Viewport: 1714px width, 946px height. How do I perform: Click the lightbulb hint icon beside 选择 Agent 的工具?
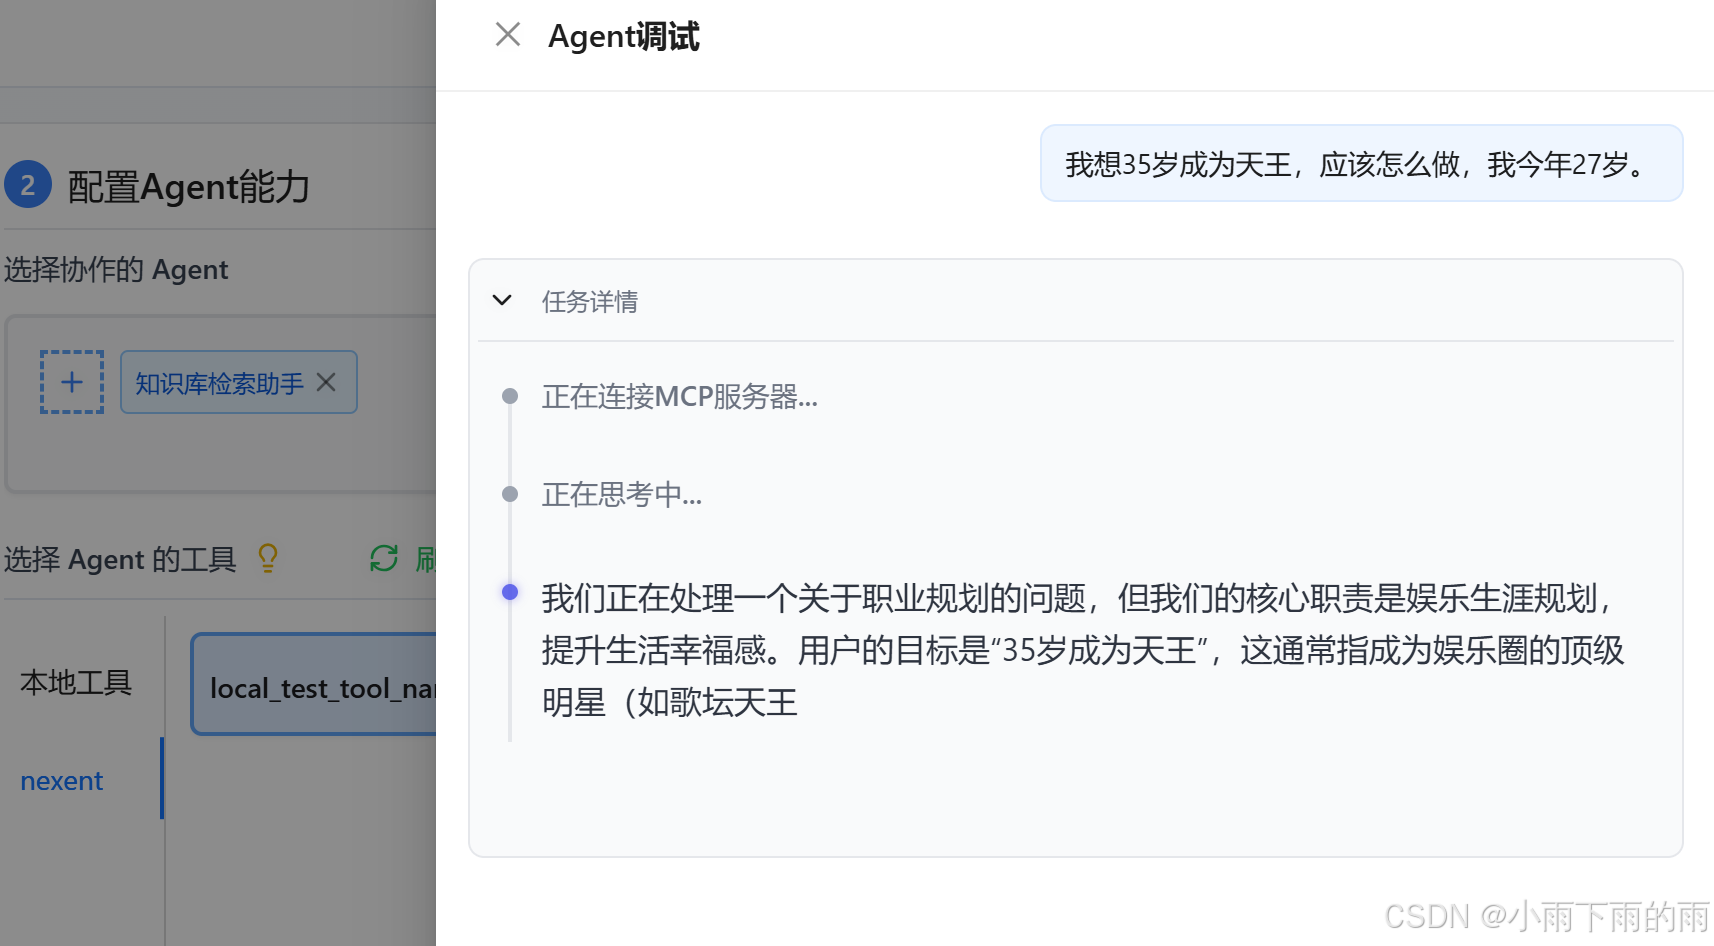tap(267, 558)
